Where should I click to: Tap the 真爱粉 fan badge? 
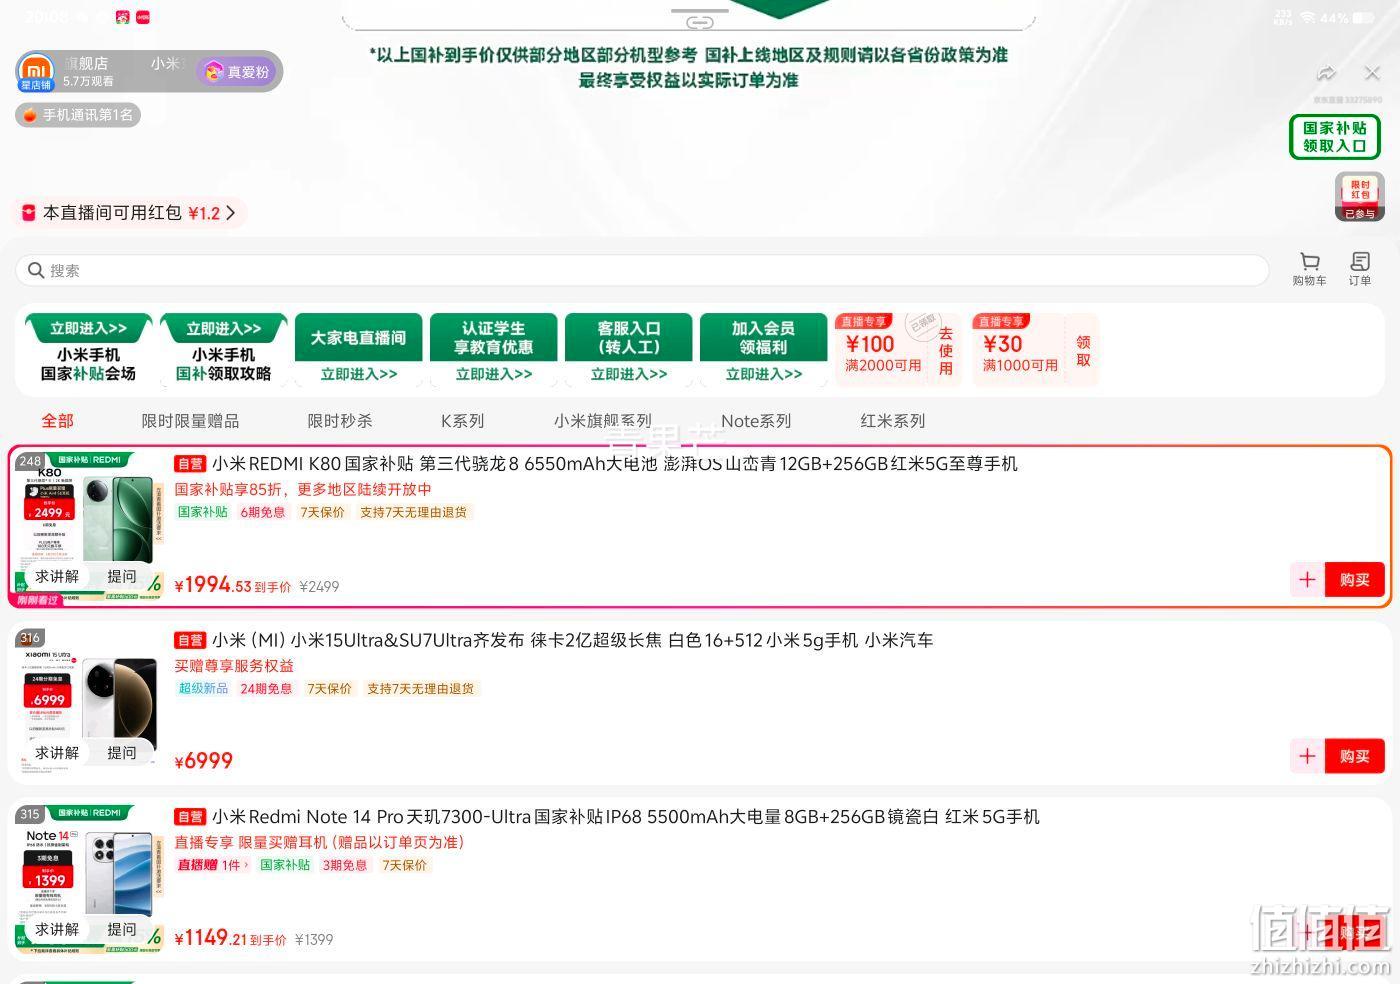[x=238, y=72]
